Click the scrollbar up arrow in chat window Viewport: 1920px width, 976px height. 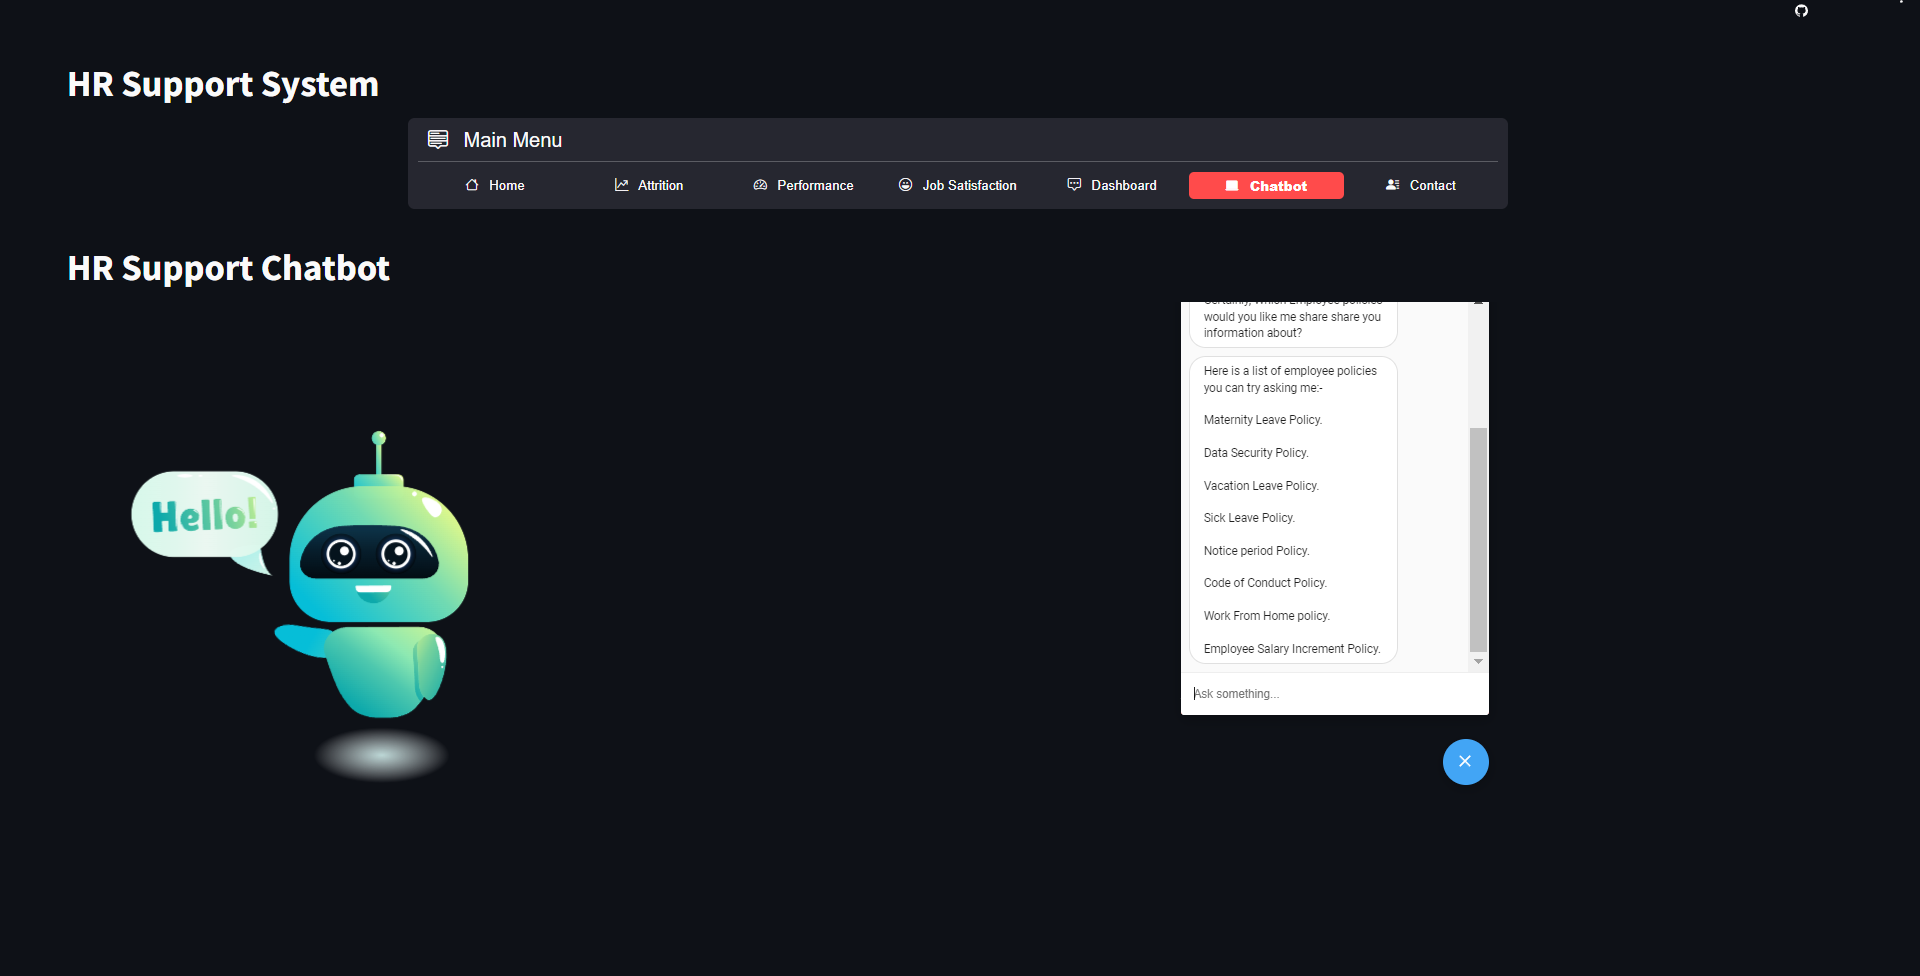pos(1479,302)
